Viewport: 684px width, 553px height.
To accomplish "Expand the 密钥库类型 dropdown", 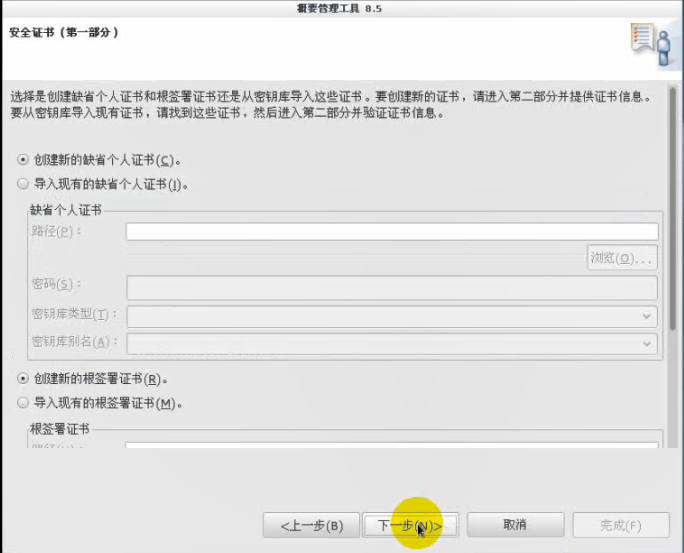I will [x=391, y=316].
